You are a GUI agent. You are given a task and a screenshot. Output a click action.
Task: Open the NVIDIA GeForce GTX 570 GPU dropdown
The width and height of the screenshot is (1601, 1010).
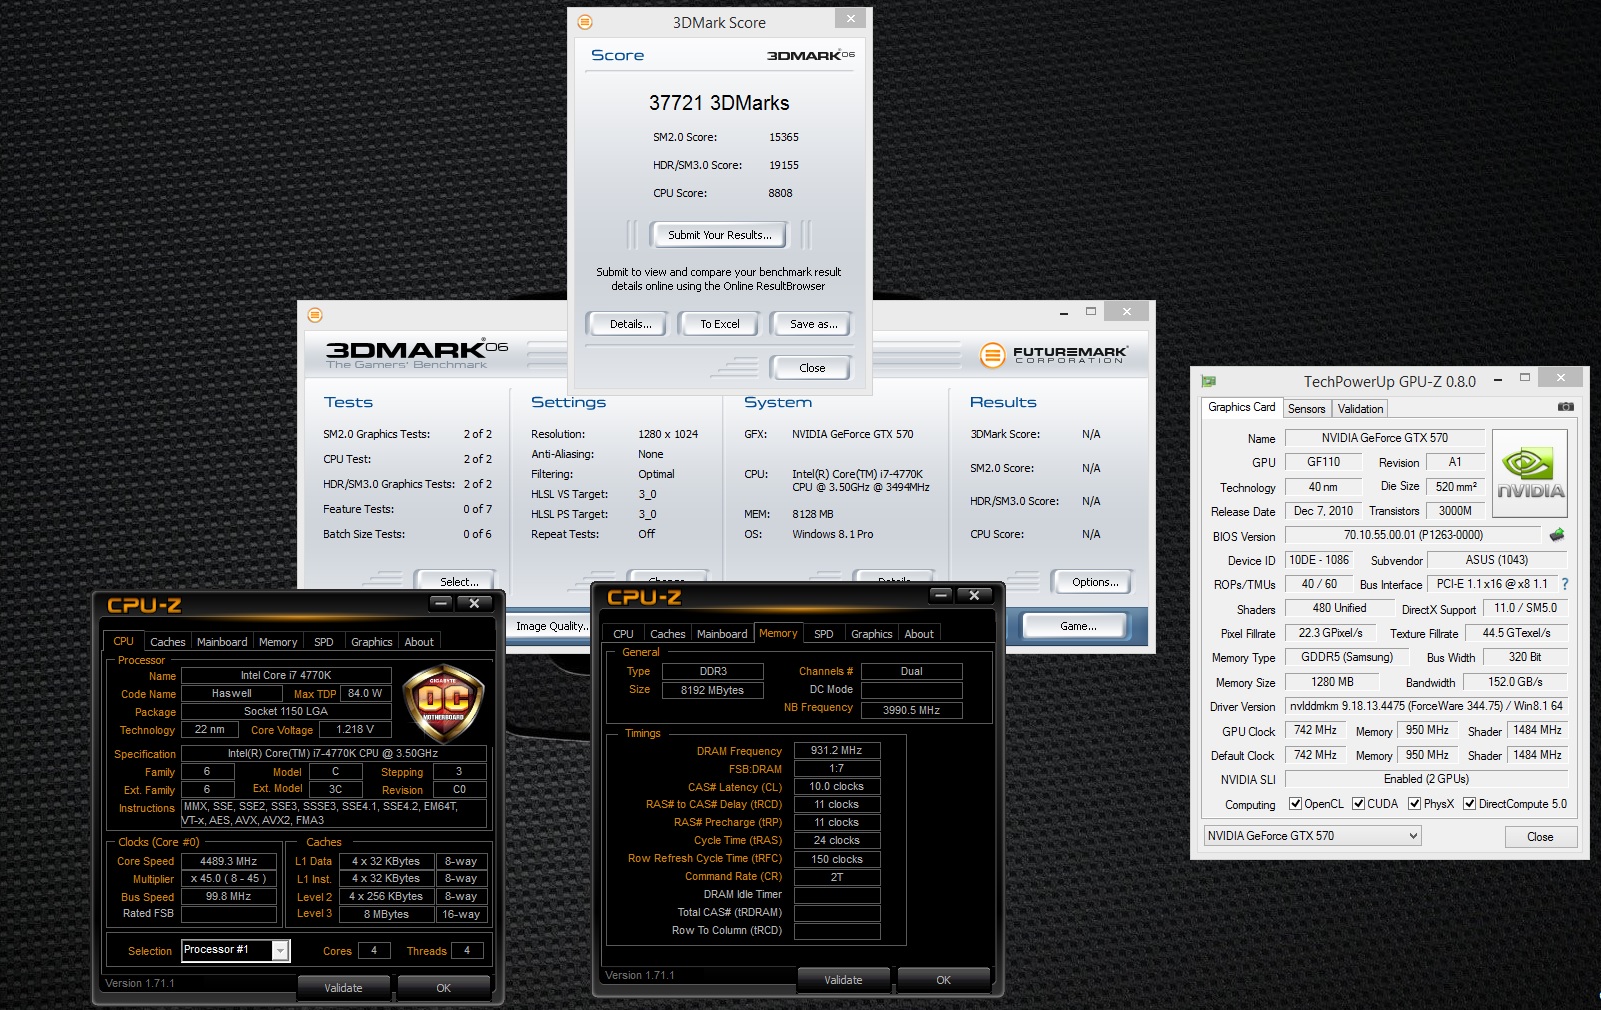pos(1312,836)
